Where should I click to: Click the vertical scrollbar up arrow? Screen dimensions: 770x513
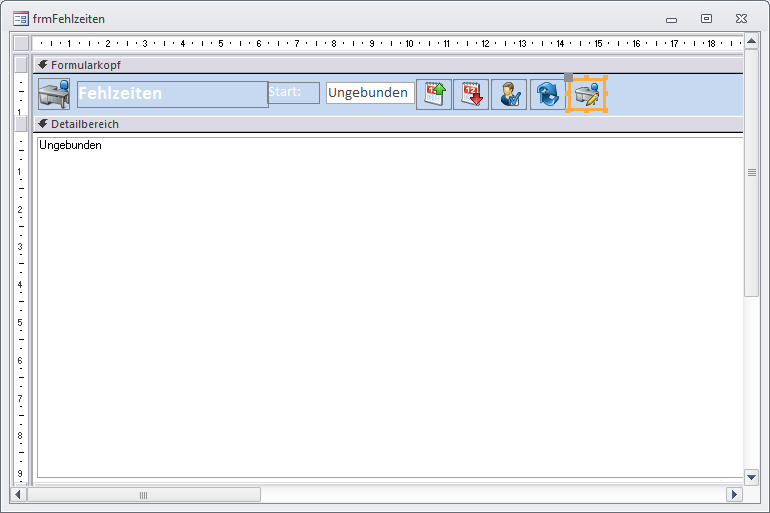(751, 43)
